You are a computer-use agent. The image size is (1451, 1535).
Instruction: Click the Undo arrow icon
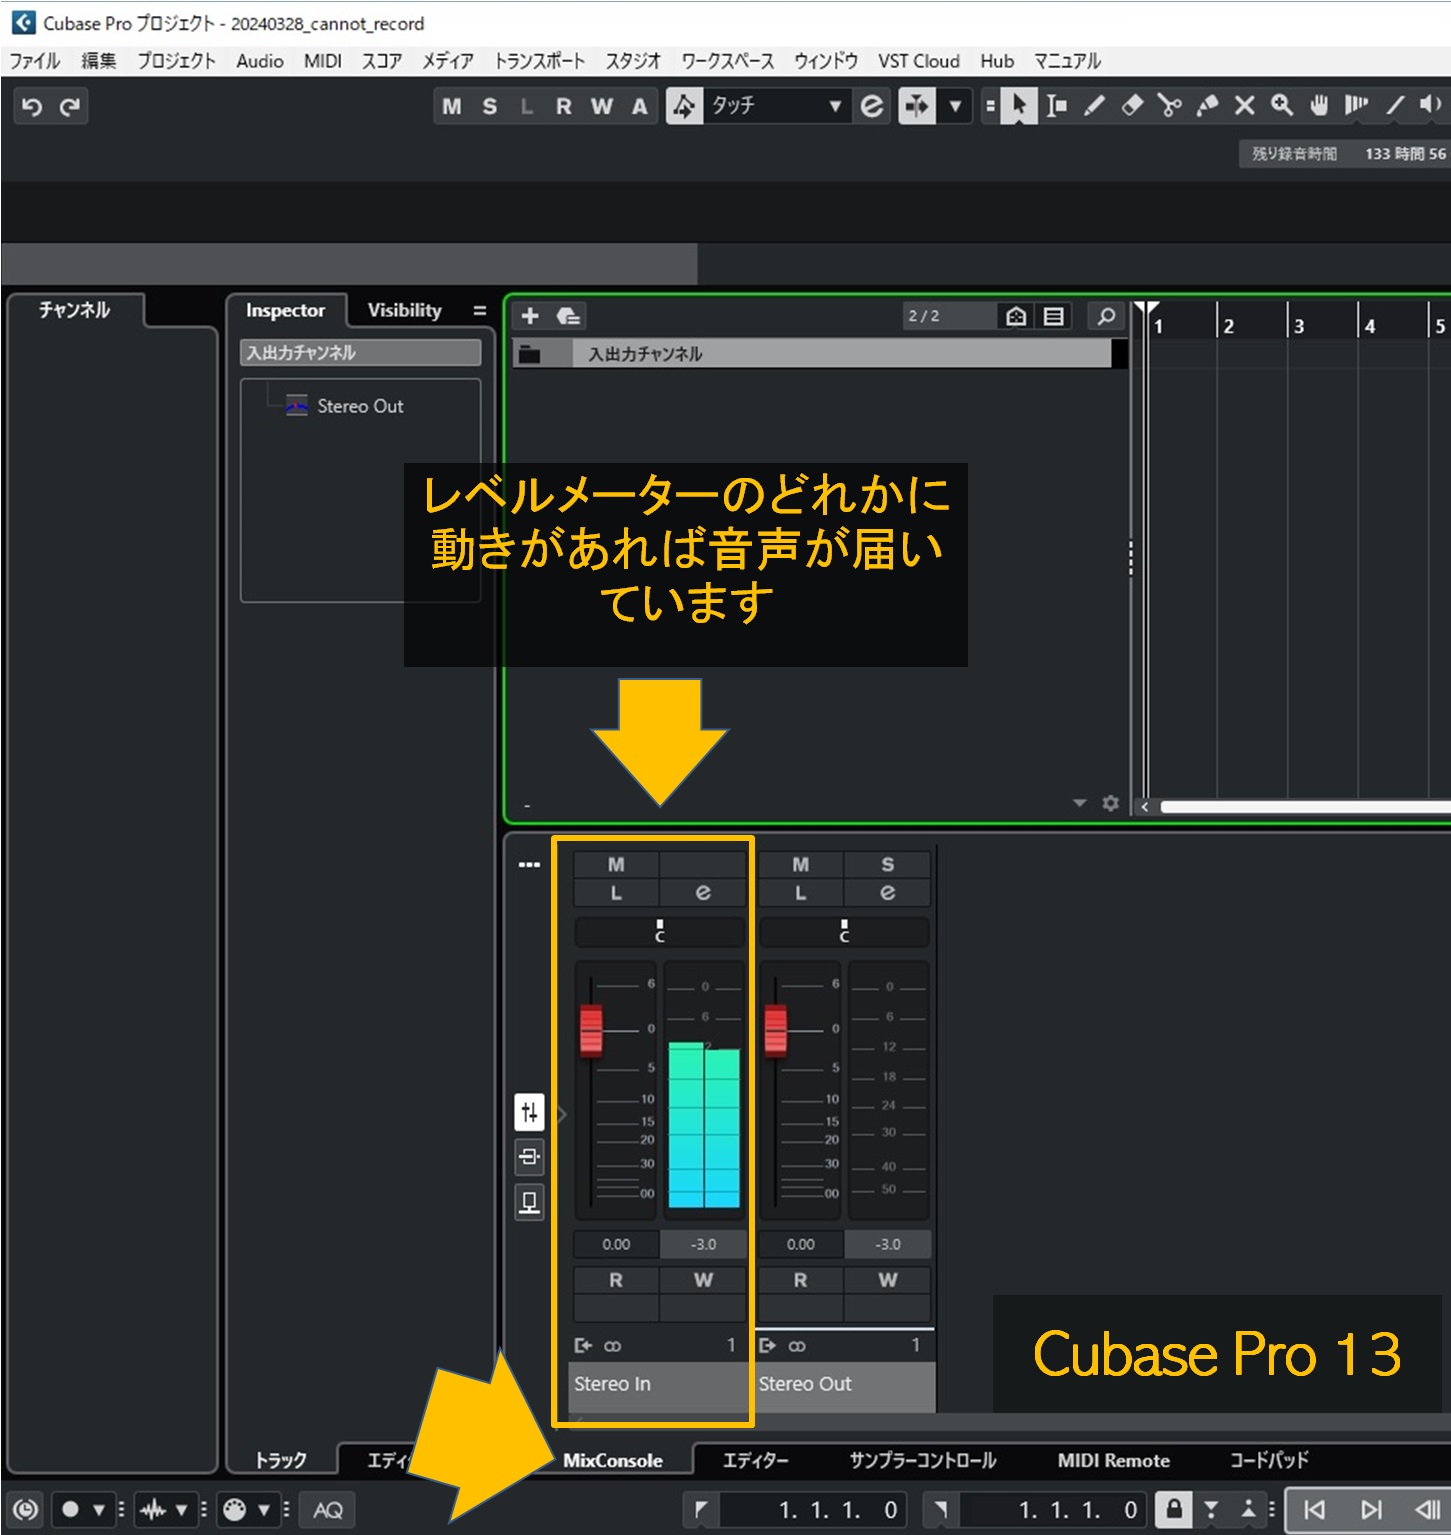tap(32, 106)
